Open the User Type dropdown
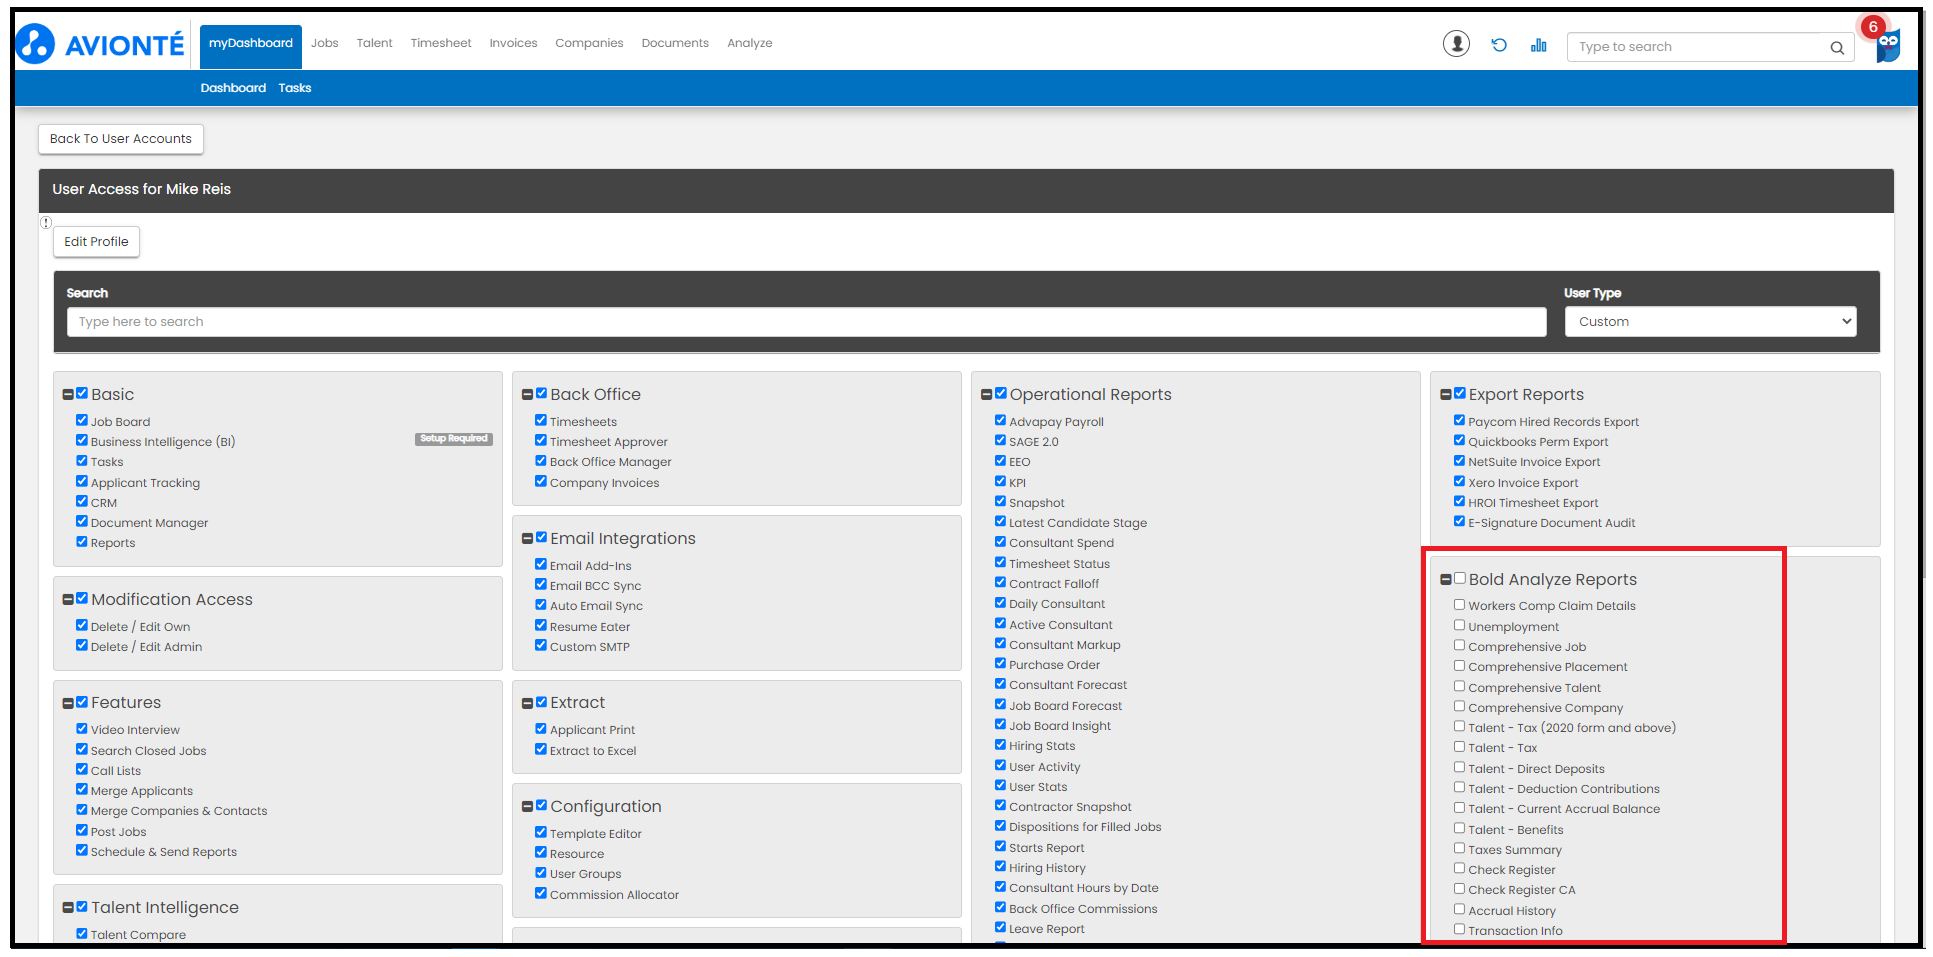Screen dimensions: 1933x957 1710,322
